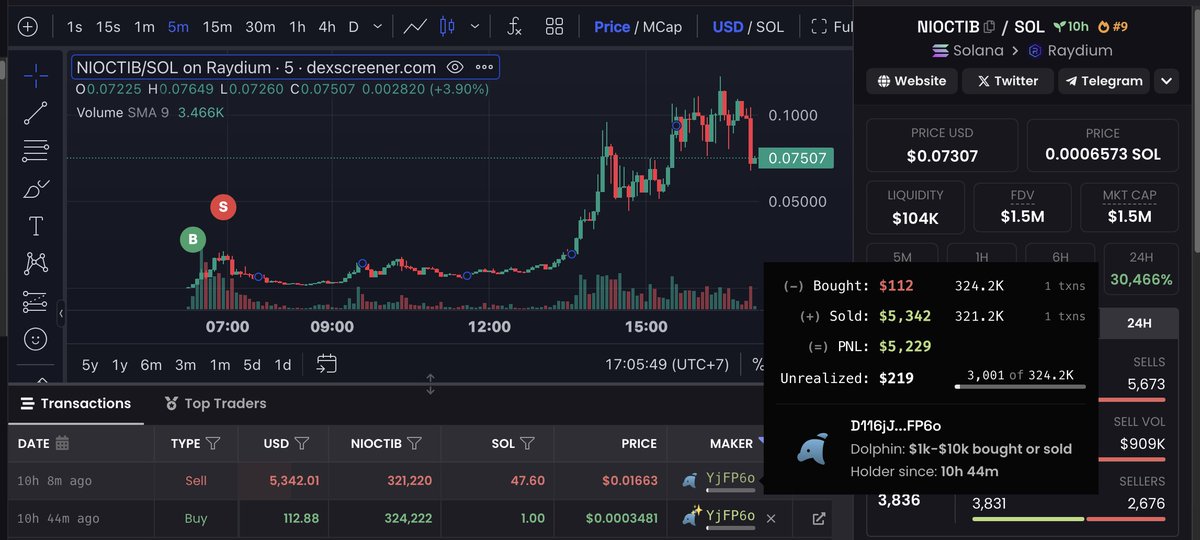Screen dimensions: 1200x540
Task: Add symbol with the plus circle icon
Action: pyautogui.click(x=28, y=27)
